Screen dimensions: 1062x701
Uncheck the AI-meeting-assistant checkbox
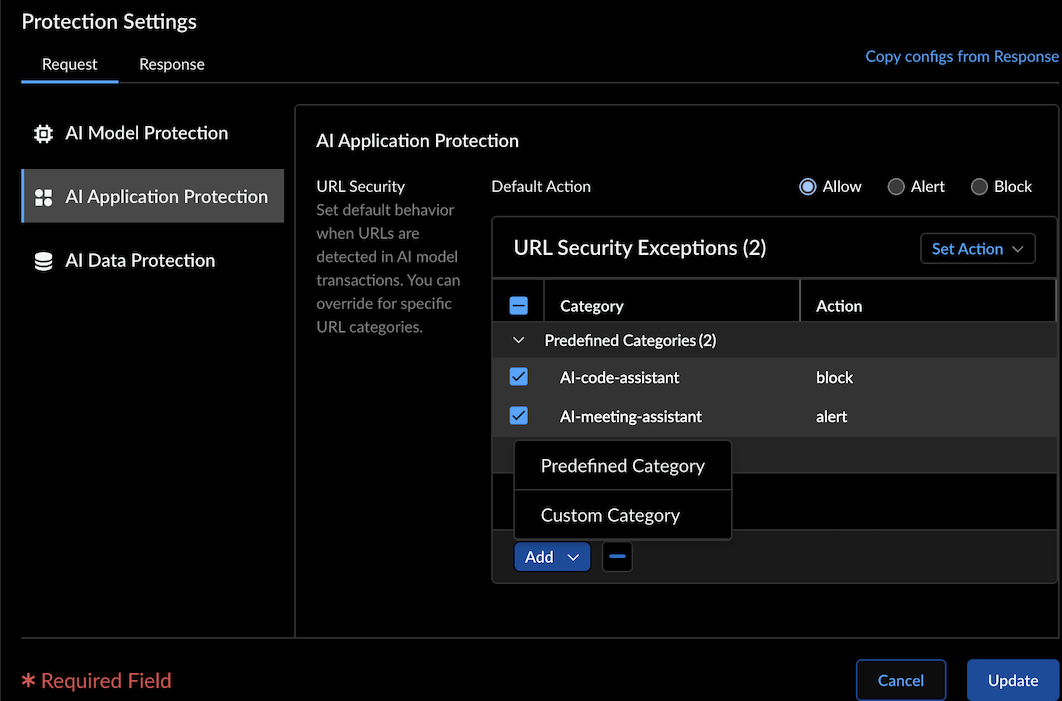tap(519, 416)
